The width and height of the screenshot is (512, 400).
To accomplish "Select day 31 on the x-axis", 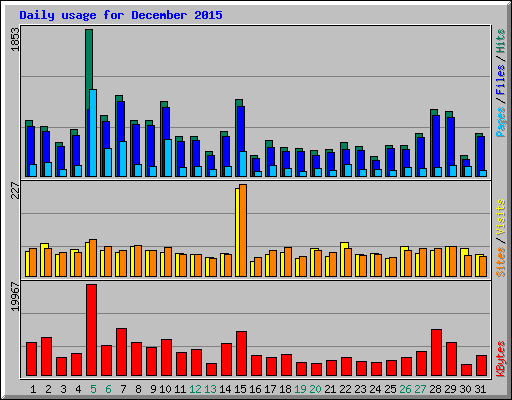I will point(480,389).
